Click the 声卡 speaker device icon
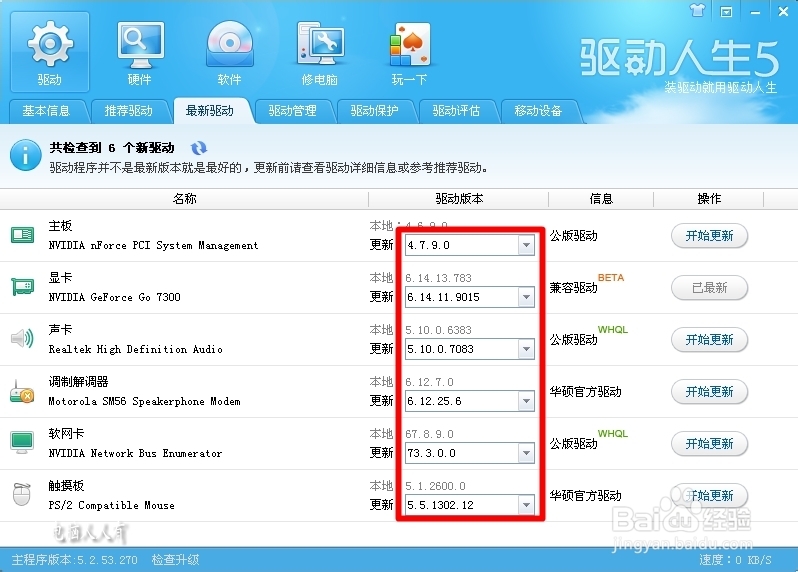The width and height of the screenshot is (798, 572). 22,338
